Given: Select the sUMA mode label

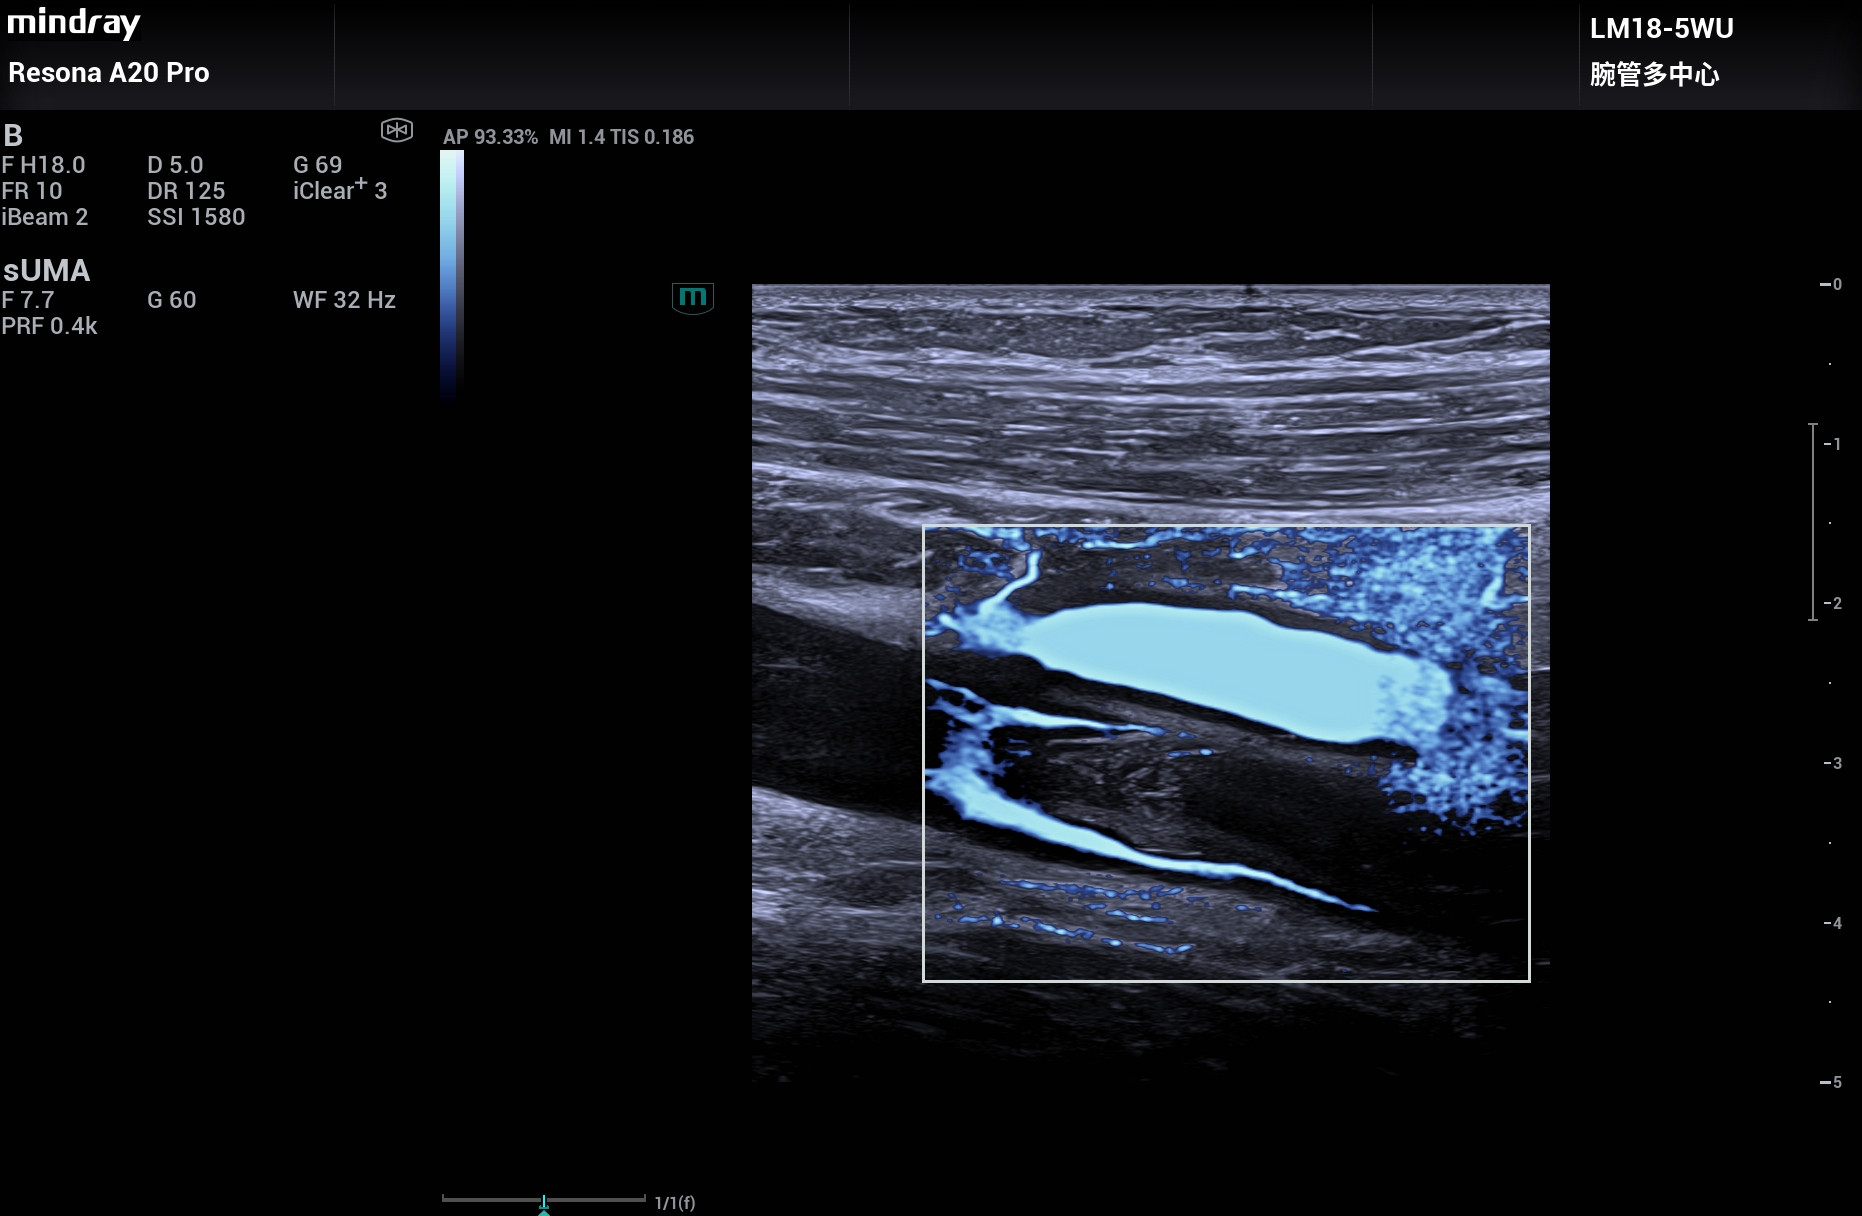Looking at the screenshot, I should [46, 270].
